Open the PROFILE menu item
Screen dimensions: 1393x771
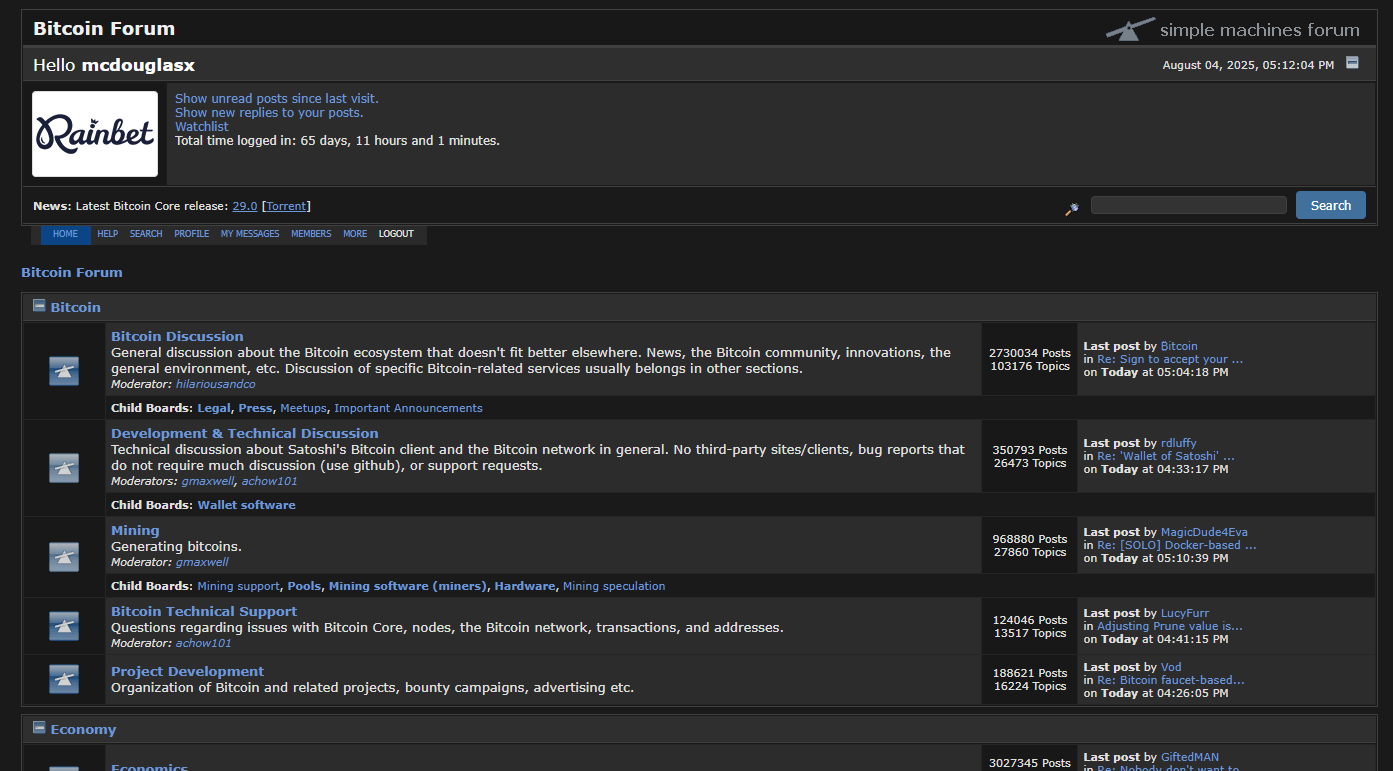click(192, 234)
